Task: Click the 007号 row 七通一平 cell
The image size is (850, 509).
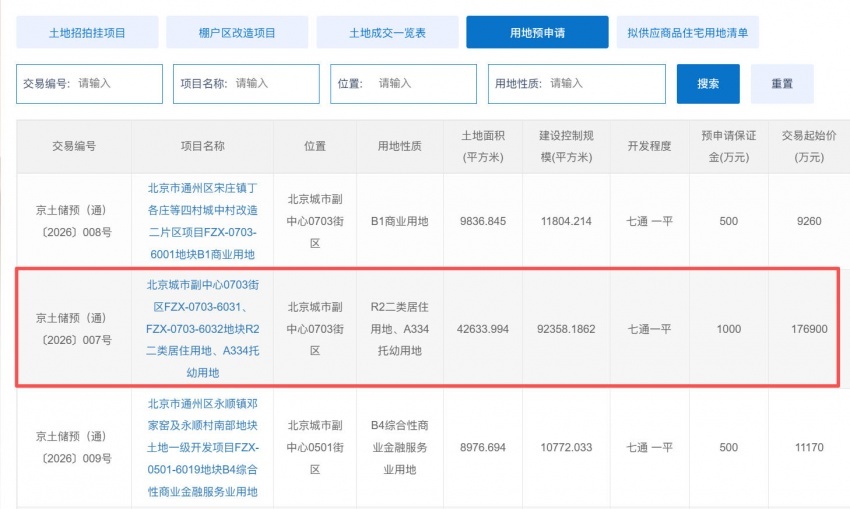Action: coord(649,328)
